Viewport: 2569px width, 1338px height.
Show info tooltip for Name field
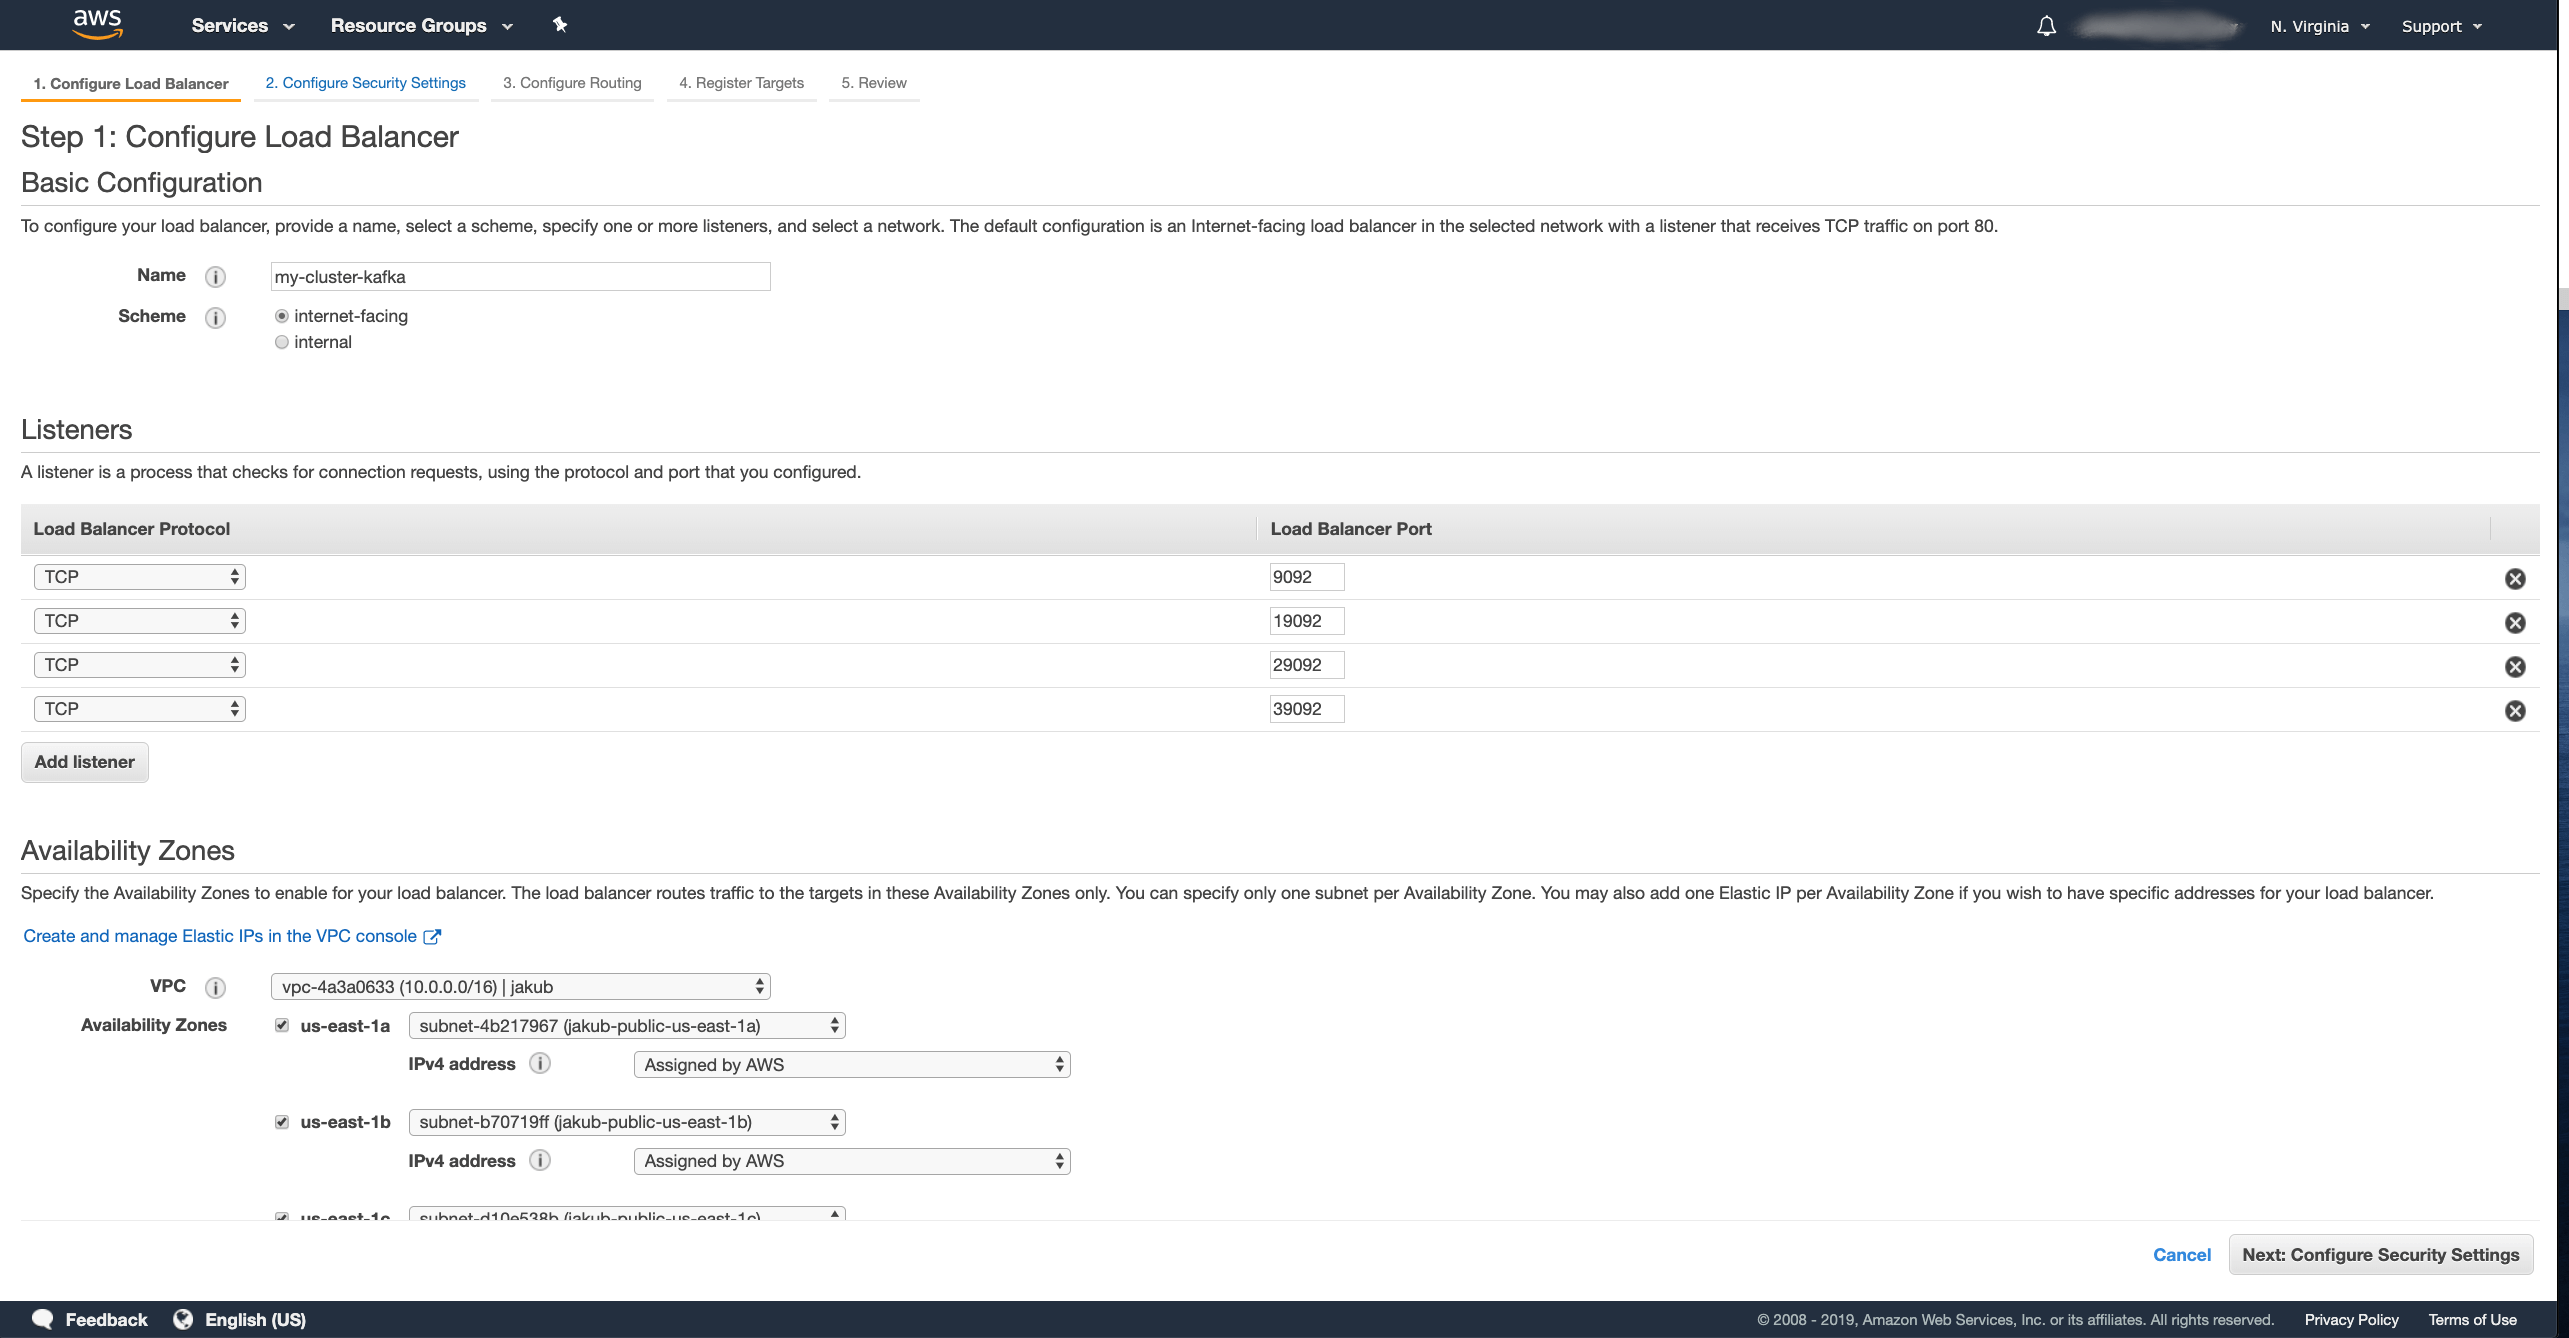pos(215,277)
